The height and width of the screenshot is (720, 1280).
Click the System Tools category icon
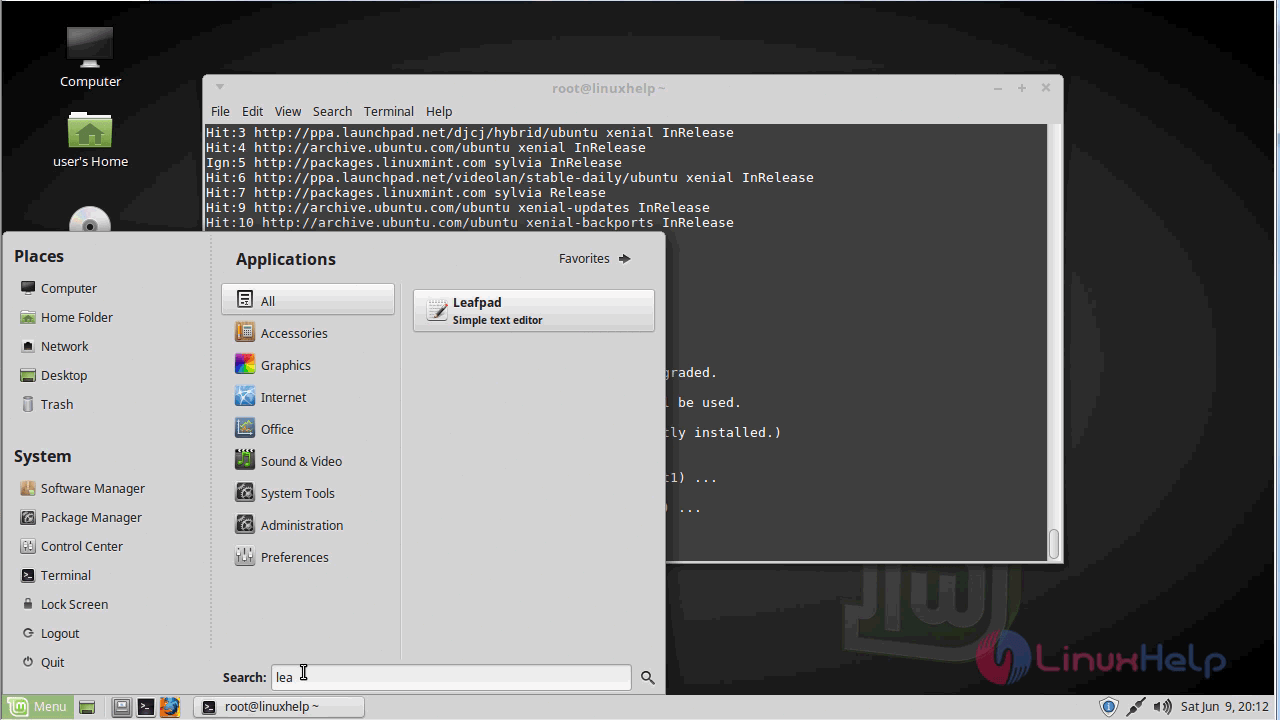pyautogui.click(x=244, y=492)
